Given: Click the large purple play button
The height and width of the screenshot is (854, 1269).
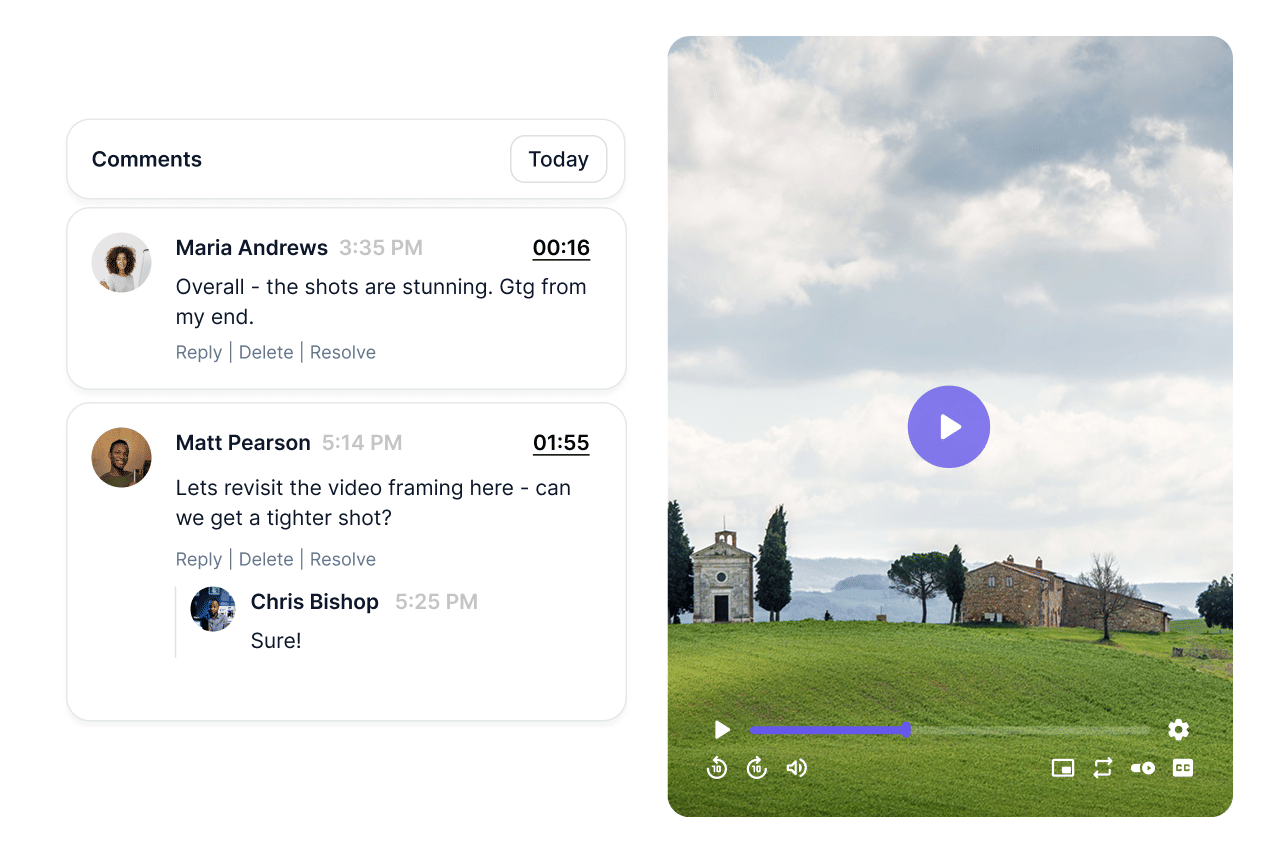Looking at the screenshot, I should 948,427.
